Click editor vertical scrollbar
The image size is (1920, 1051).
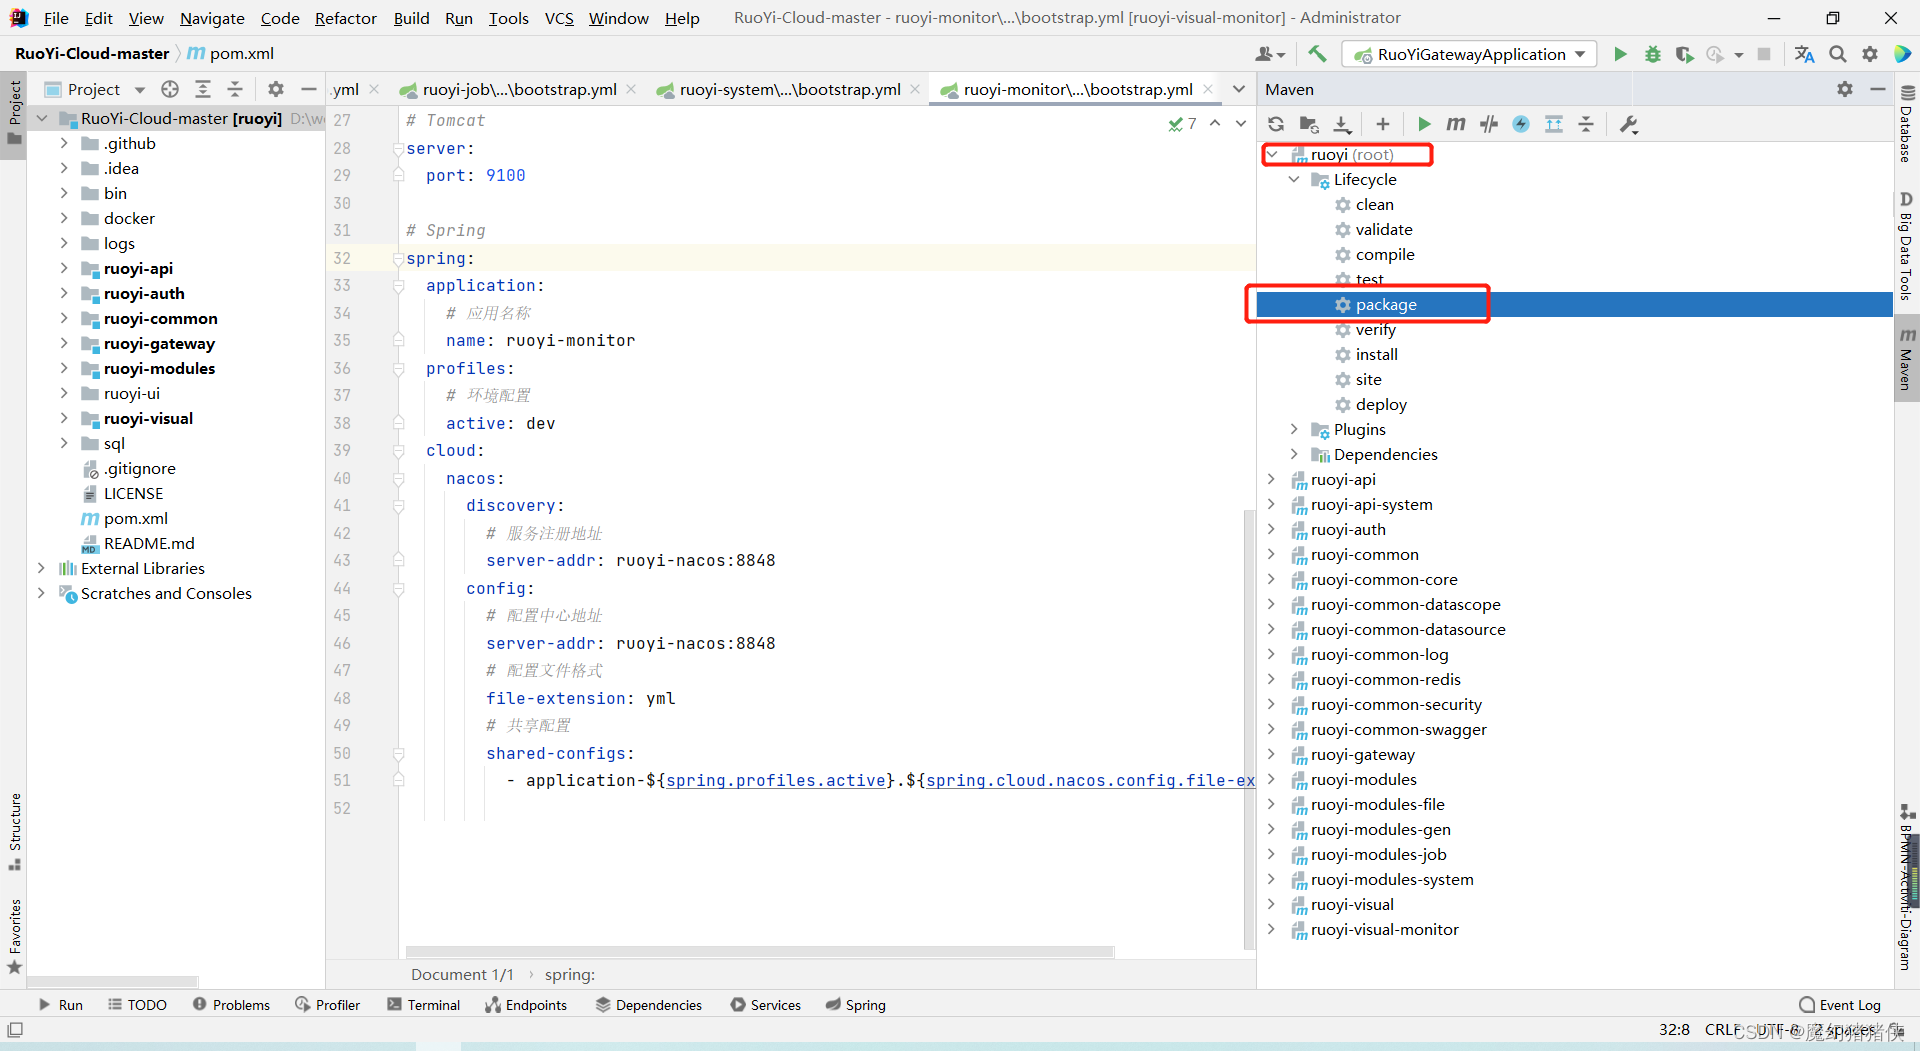1248,728
